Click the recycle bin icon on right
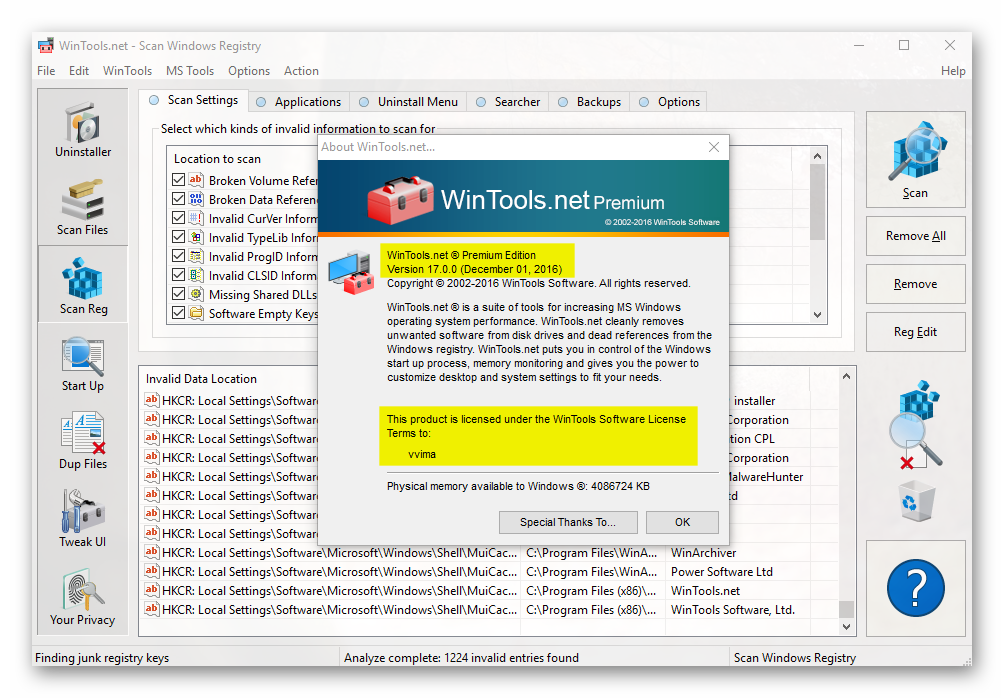Viewport: 1004px width, 698px height. [915, 500]
